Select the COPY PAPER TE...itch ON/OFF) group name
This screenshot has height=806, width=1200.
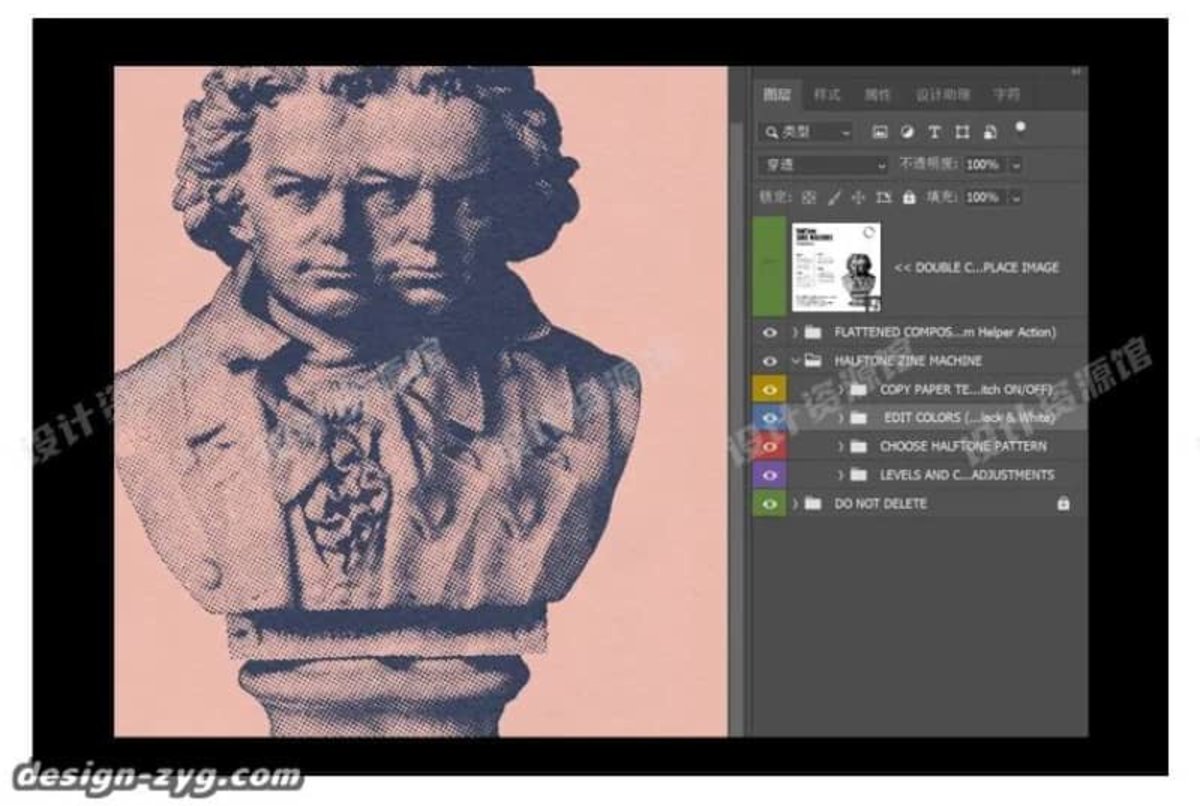point(966,389)
